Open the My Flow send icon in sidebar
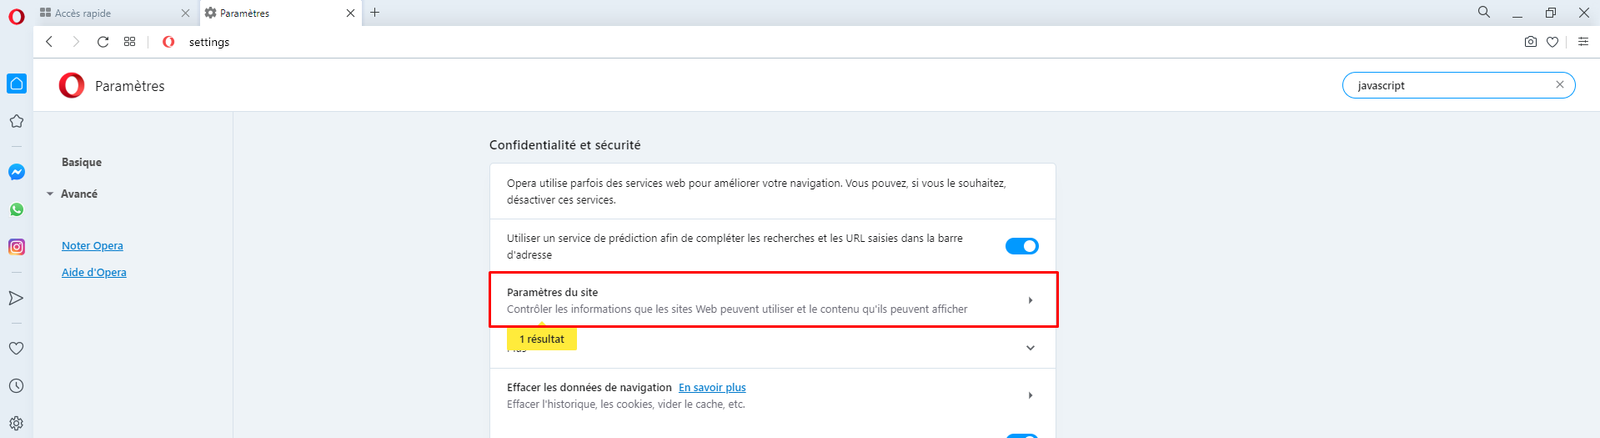 [x=17, y=298]
